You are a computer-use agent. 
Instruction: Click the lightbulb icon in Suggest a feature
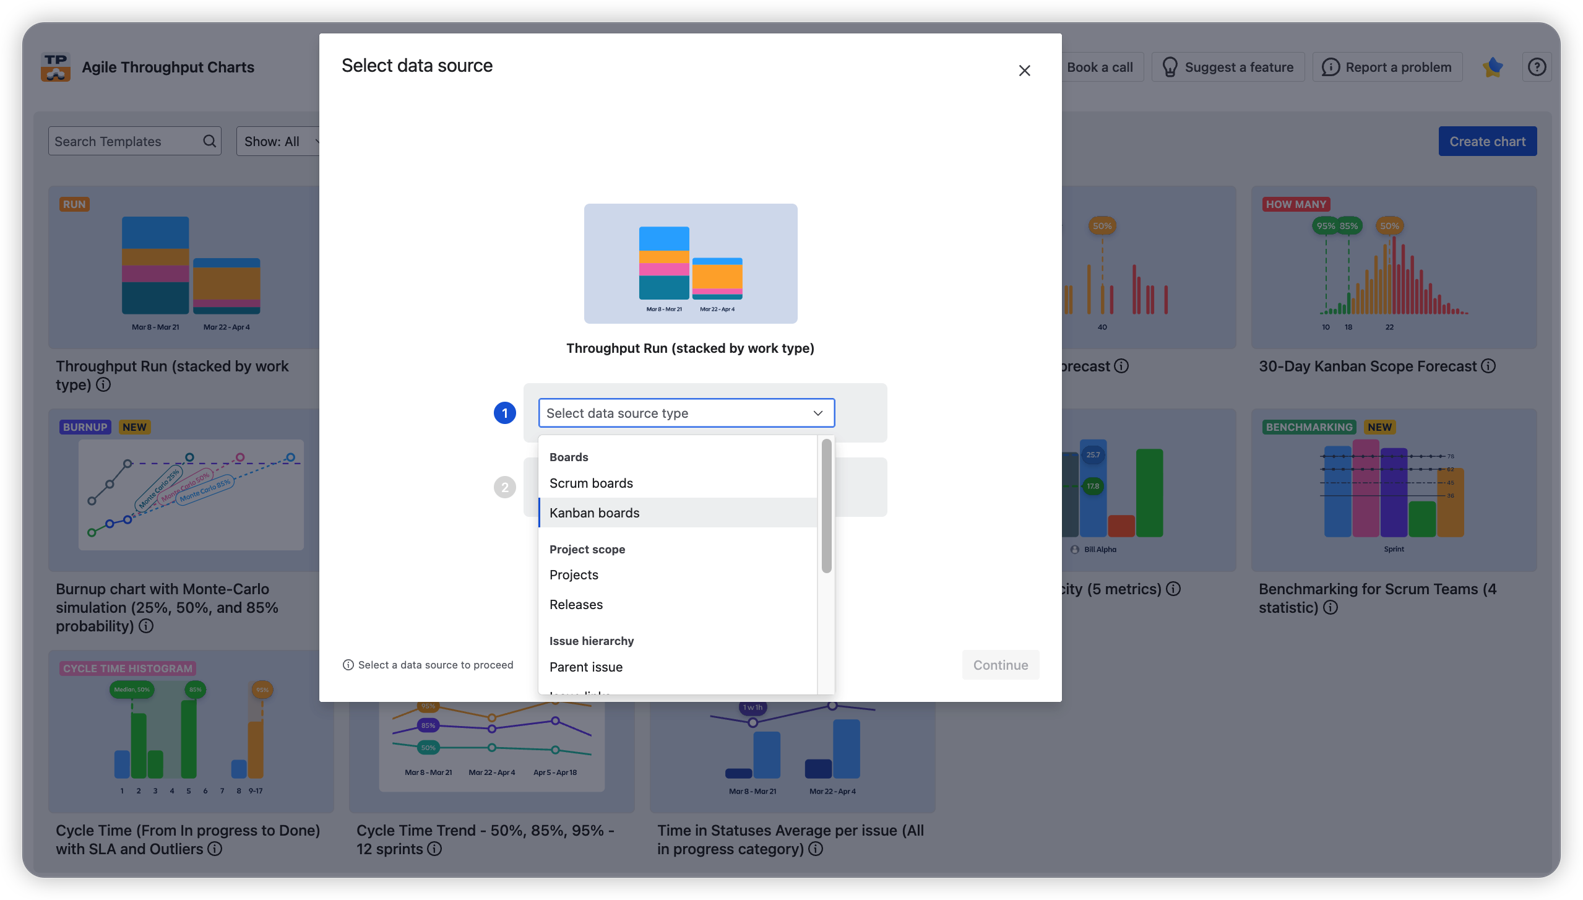pyautogui.click(x=1170, y=67)
